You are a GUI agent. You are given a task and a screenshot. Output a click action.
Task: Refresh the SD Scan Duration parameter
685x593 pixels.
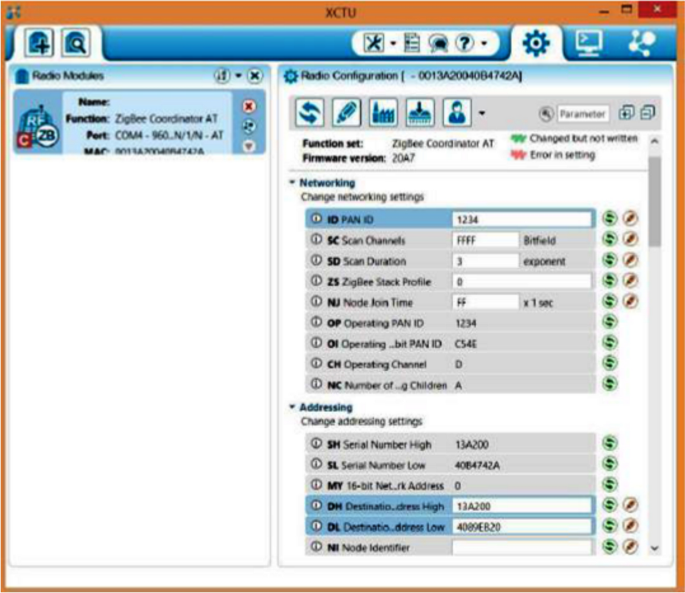610,260
